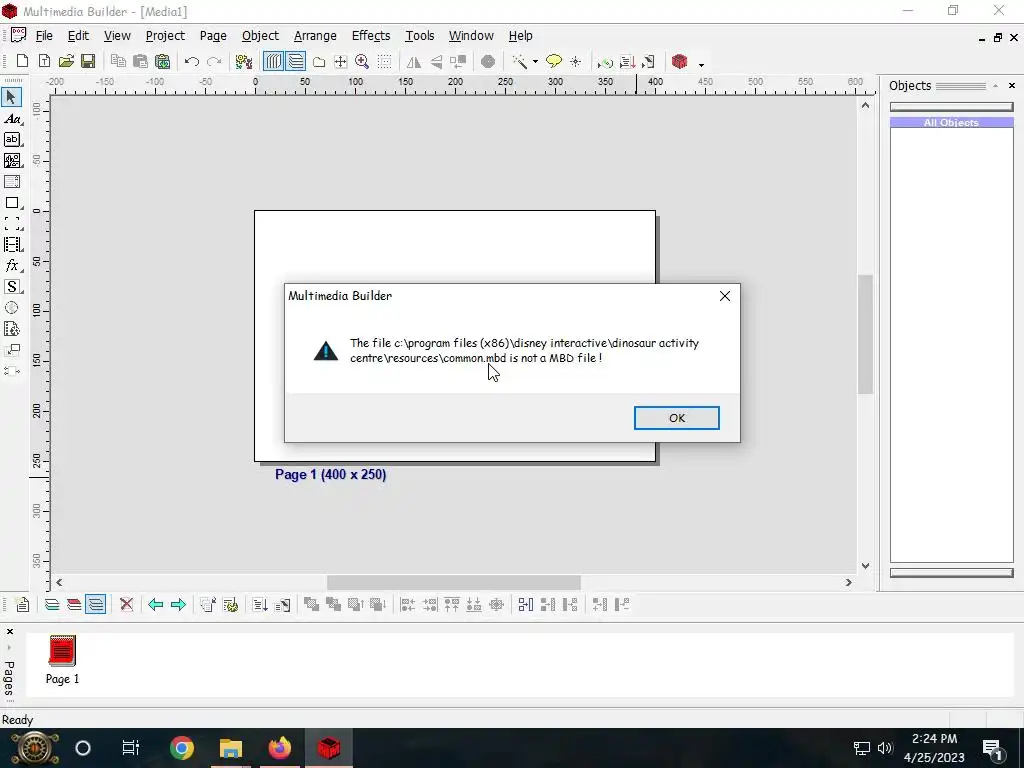Open the notification center icon
The width and height of the screenshot is (1024, 768).
click(993, 748)
